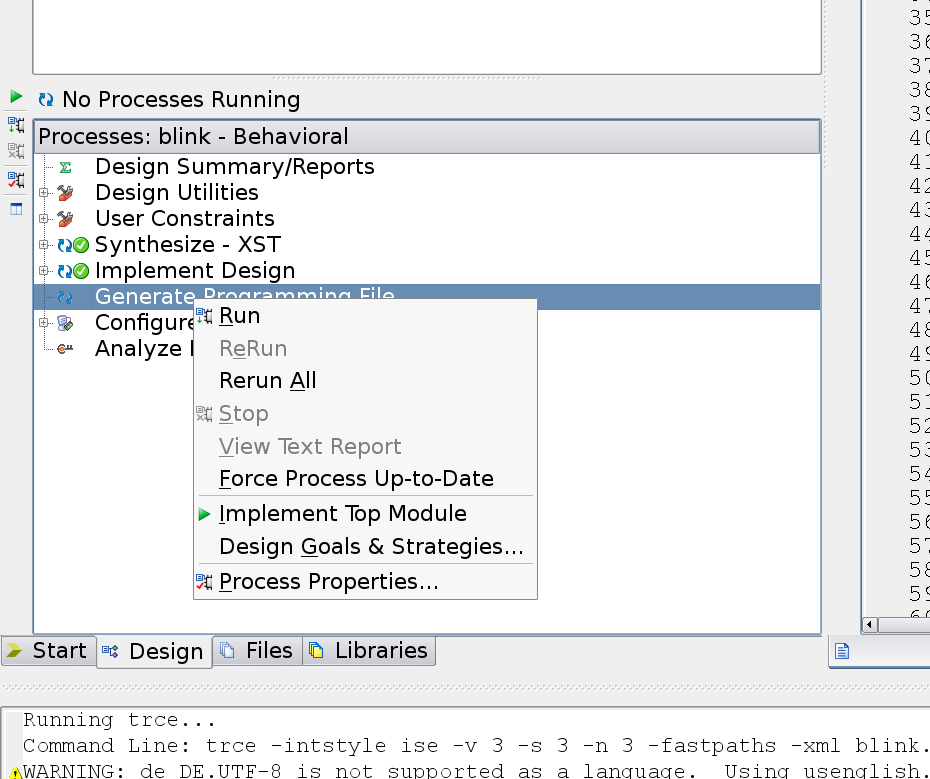Click the Run process toolbar icon
The width and height of the screenshot is (930, 779).
pyautogui.click(x=16, y=125)
